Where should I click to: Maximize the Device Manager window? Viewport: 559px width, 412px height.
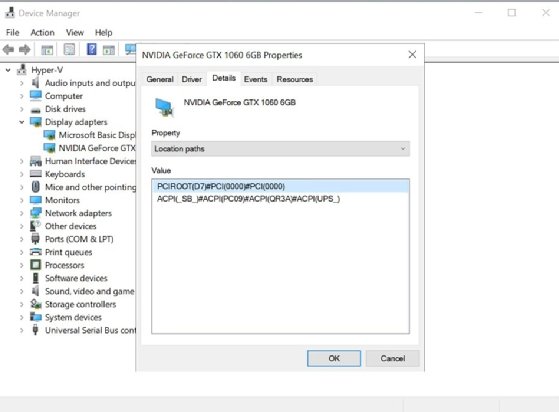(512, 13)
